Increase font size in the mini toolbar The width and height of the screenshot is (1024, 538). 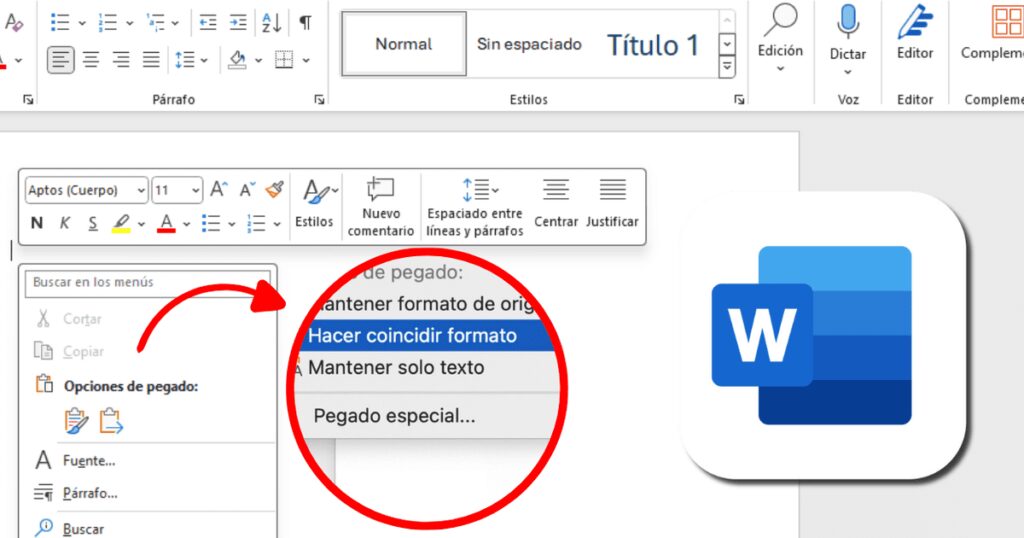219,189
